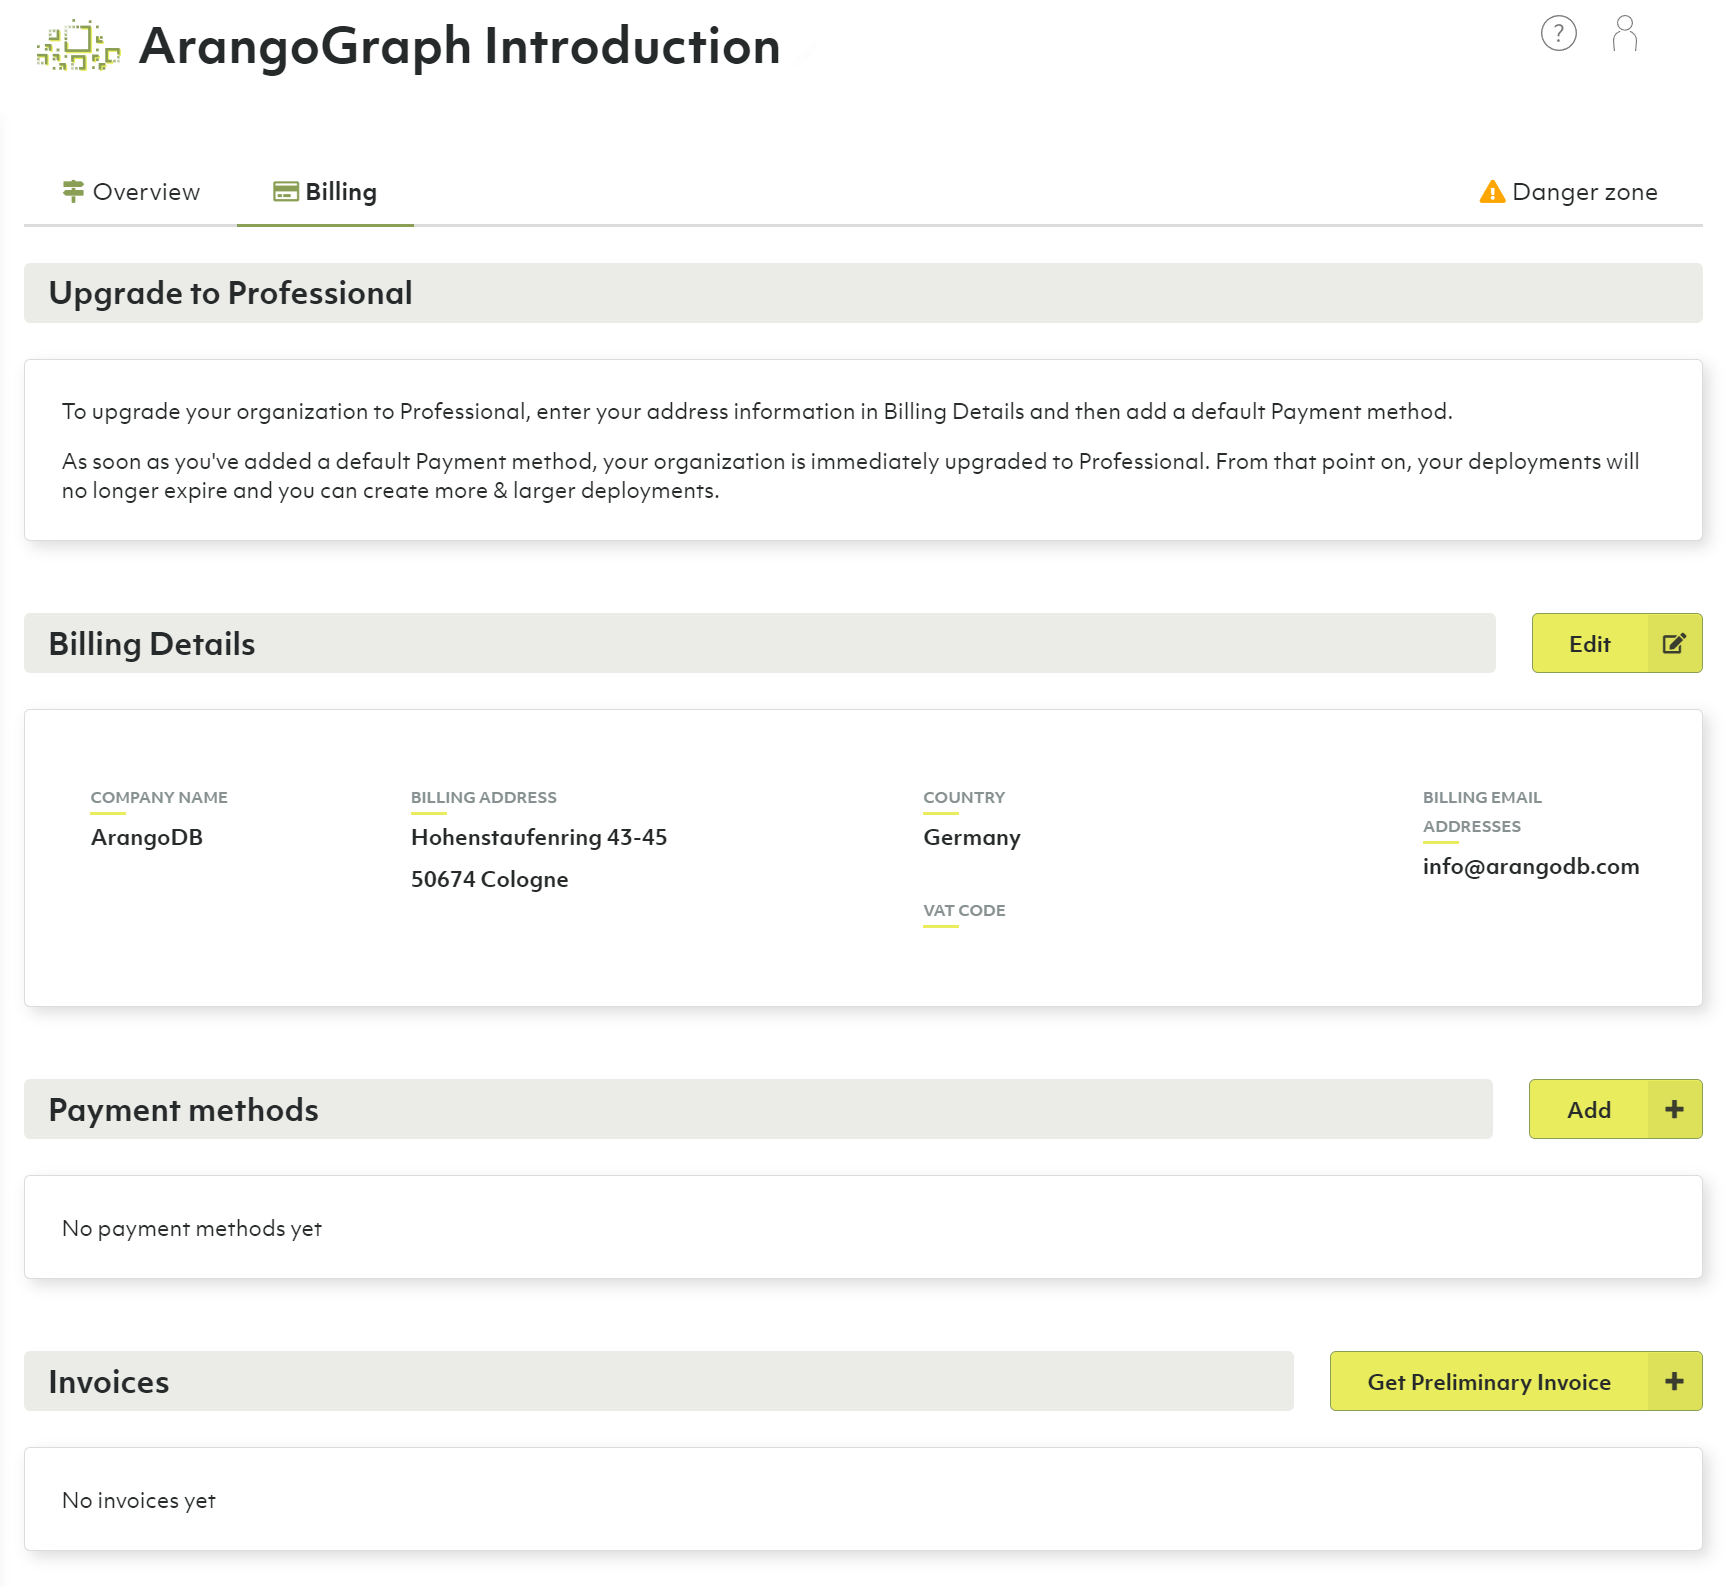Switch to the Overview tab
Screen dimensions: 1732x1587
click(131, 192)
